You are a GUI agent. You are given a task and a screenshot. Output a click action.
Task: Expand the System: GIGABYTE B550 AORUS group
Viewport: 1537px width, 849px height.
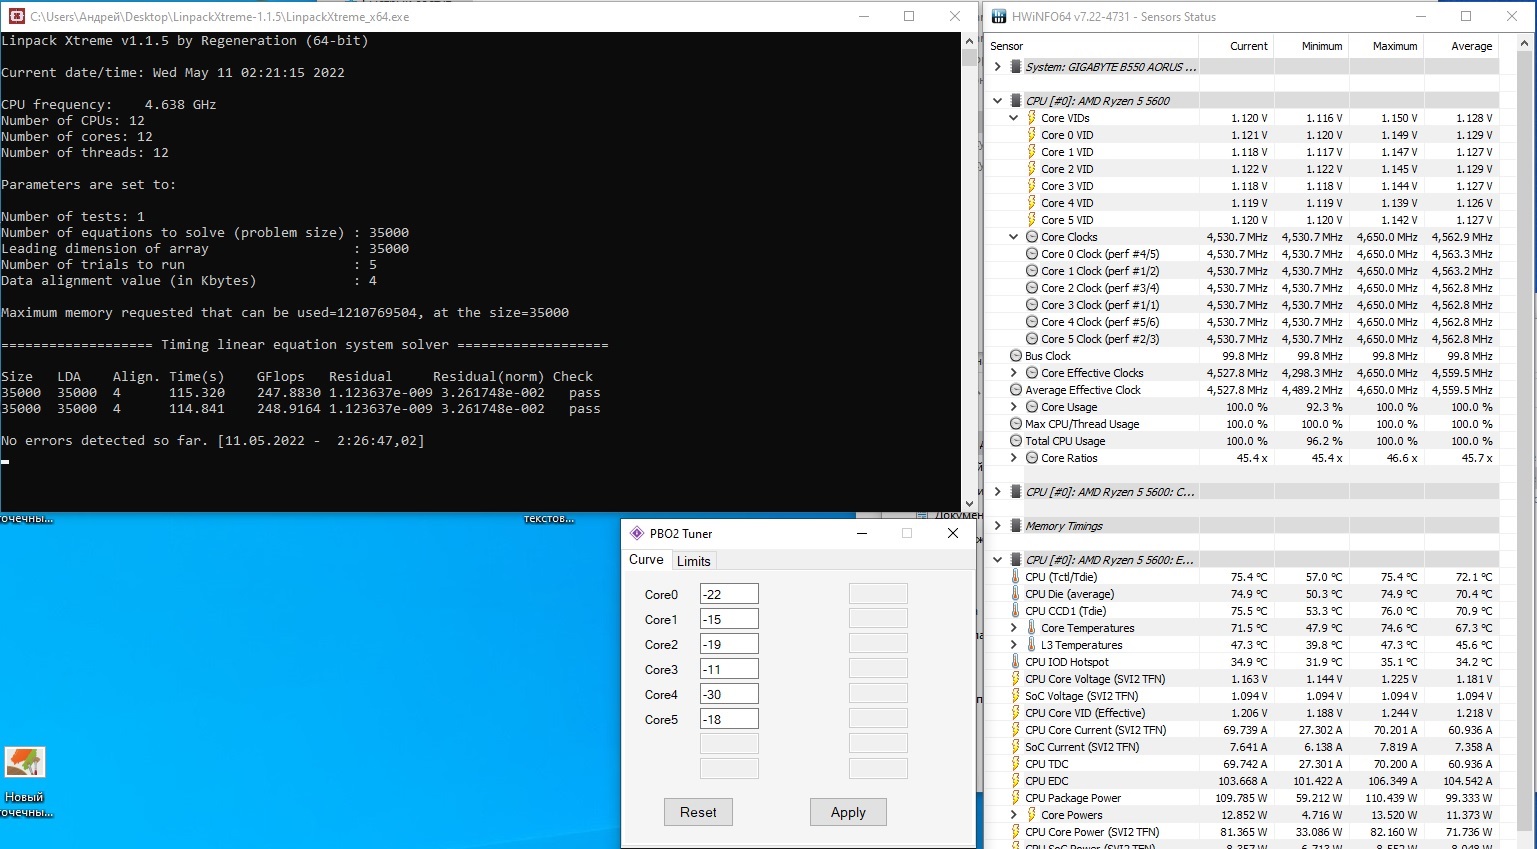click(997, 67)
